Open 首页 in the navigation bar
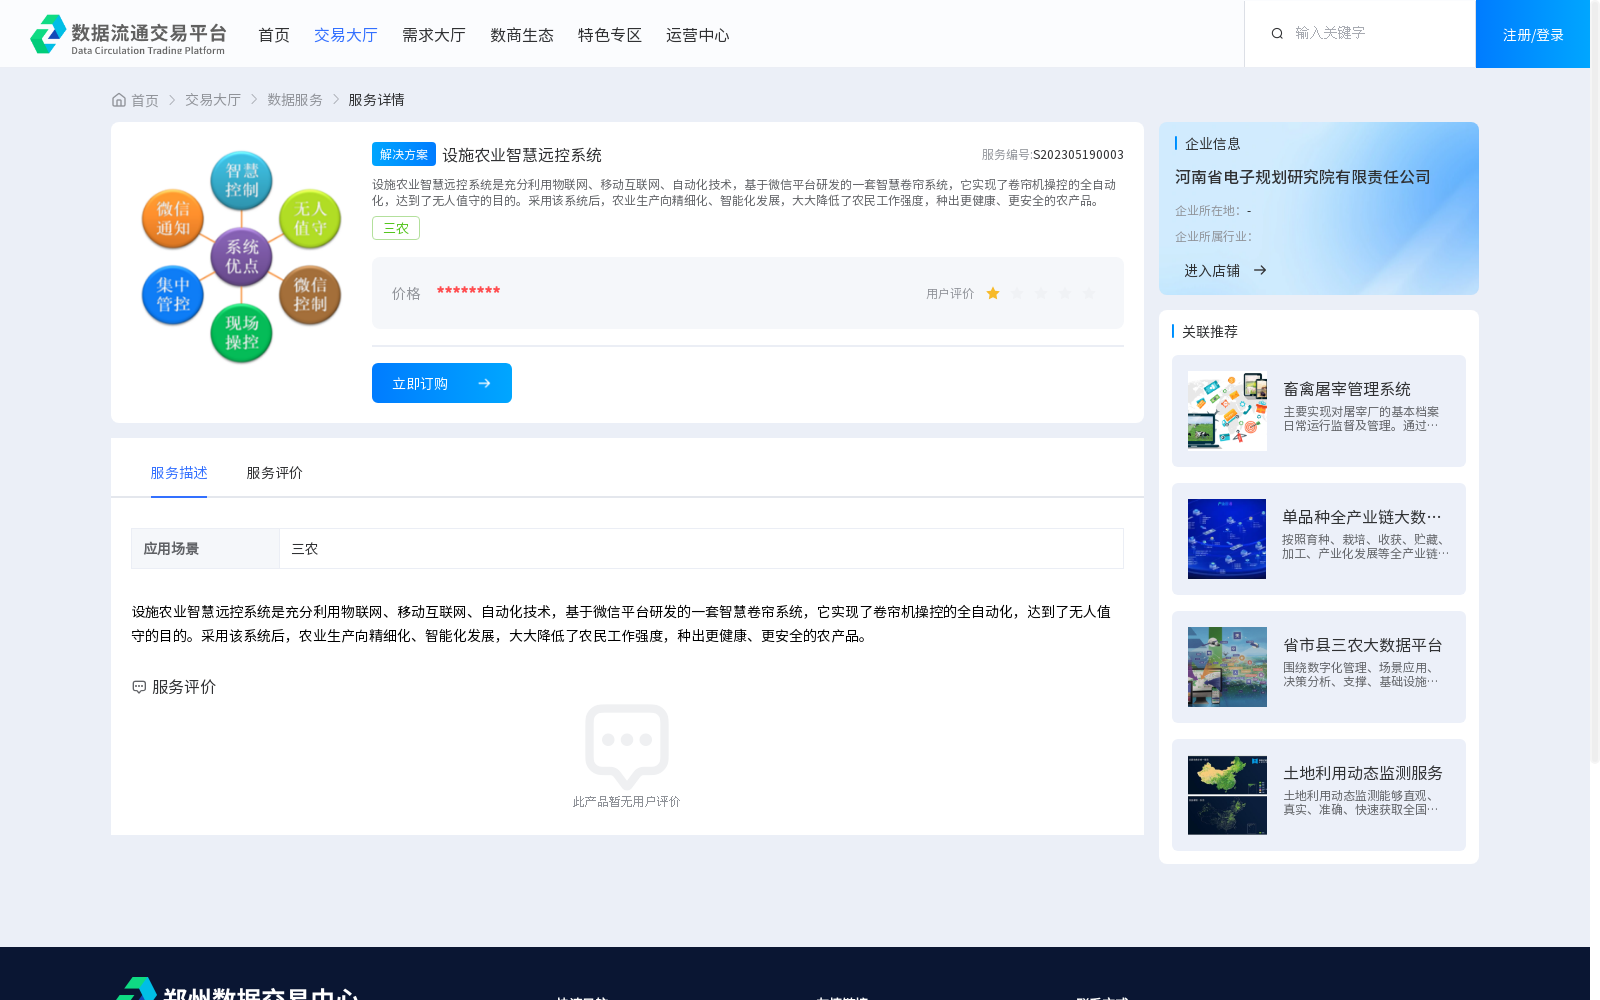This screenshot has height=1000, width=1600. 274,35
